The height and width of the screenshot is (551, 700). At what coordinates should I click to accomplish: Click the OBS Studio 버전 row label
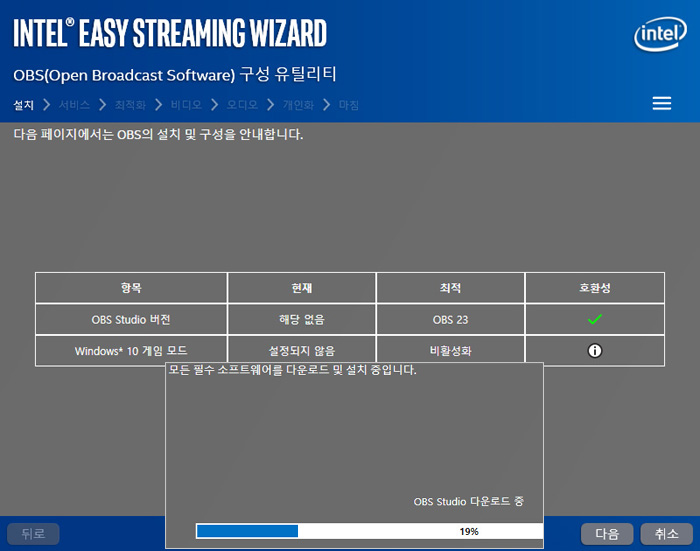[131, 319]
